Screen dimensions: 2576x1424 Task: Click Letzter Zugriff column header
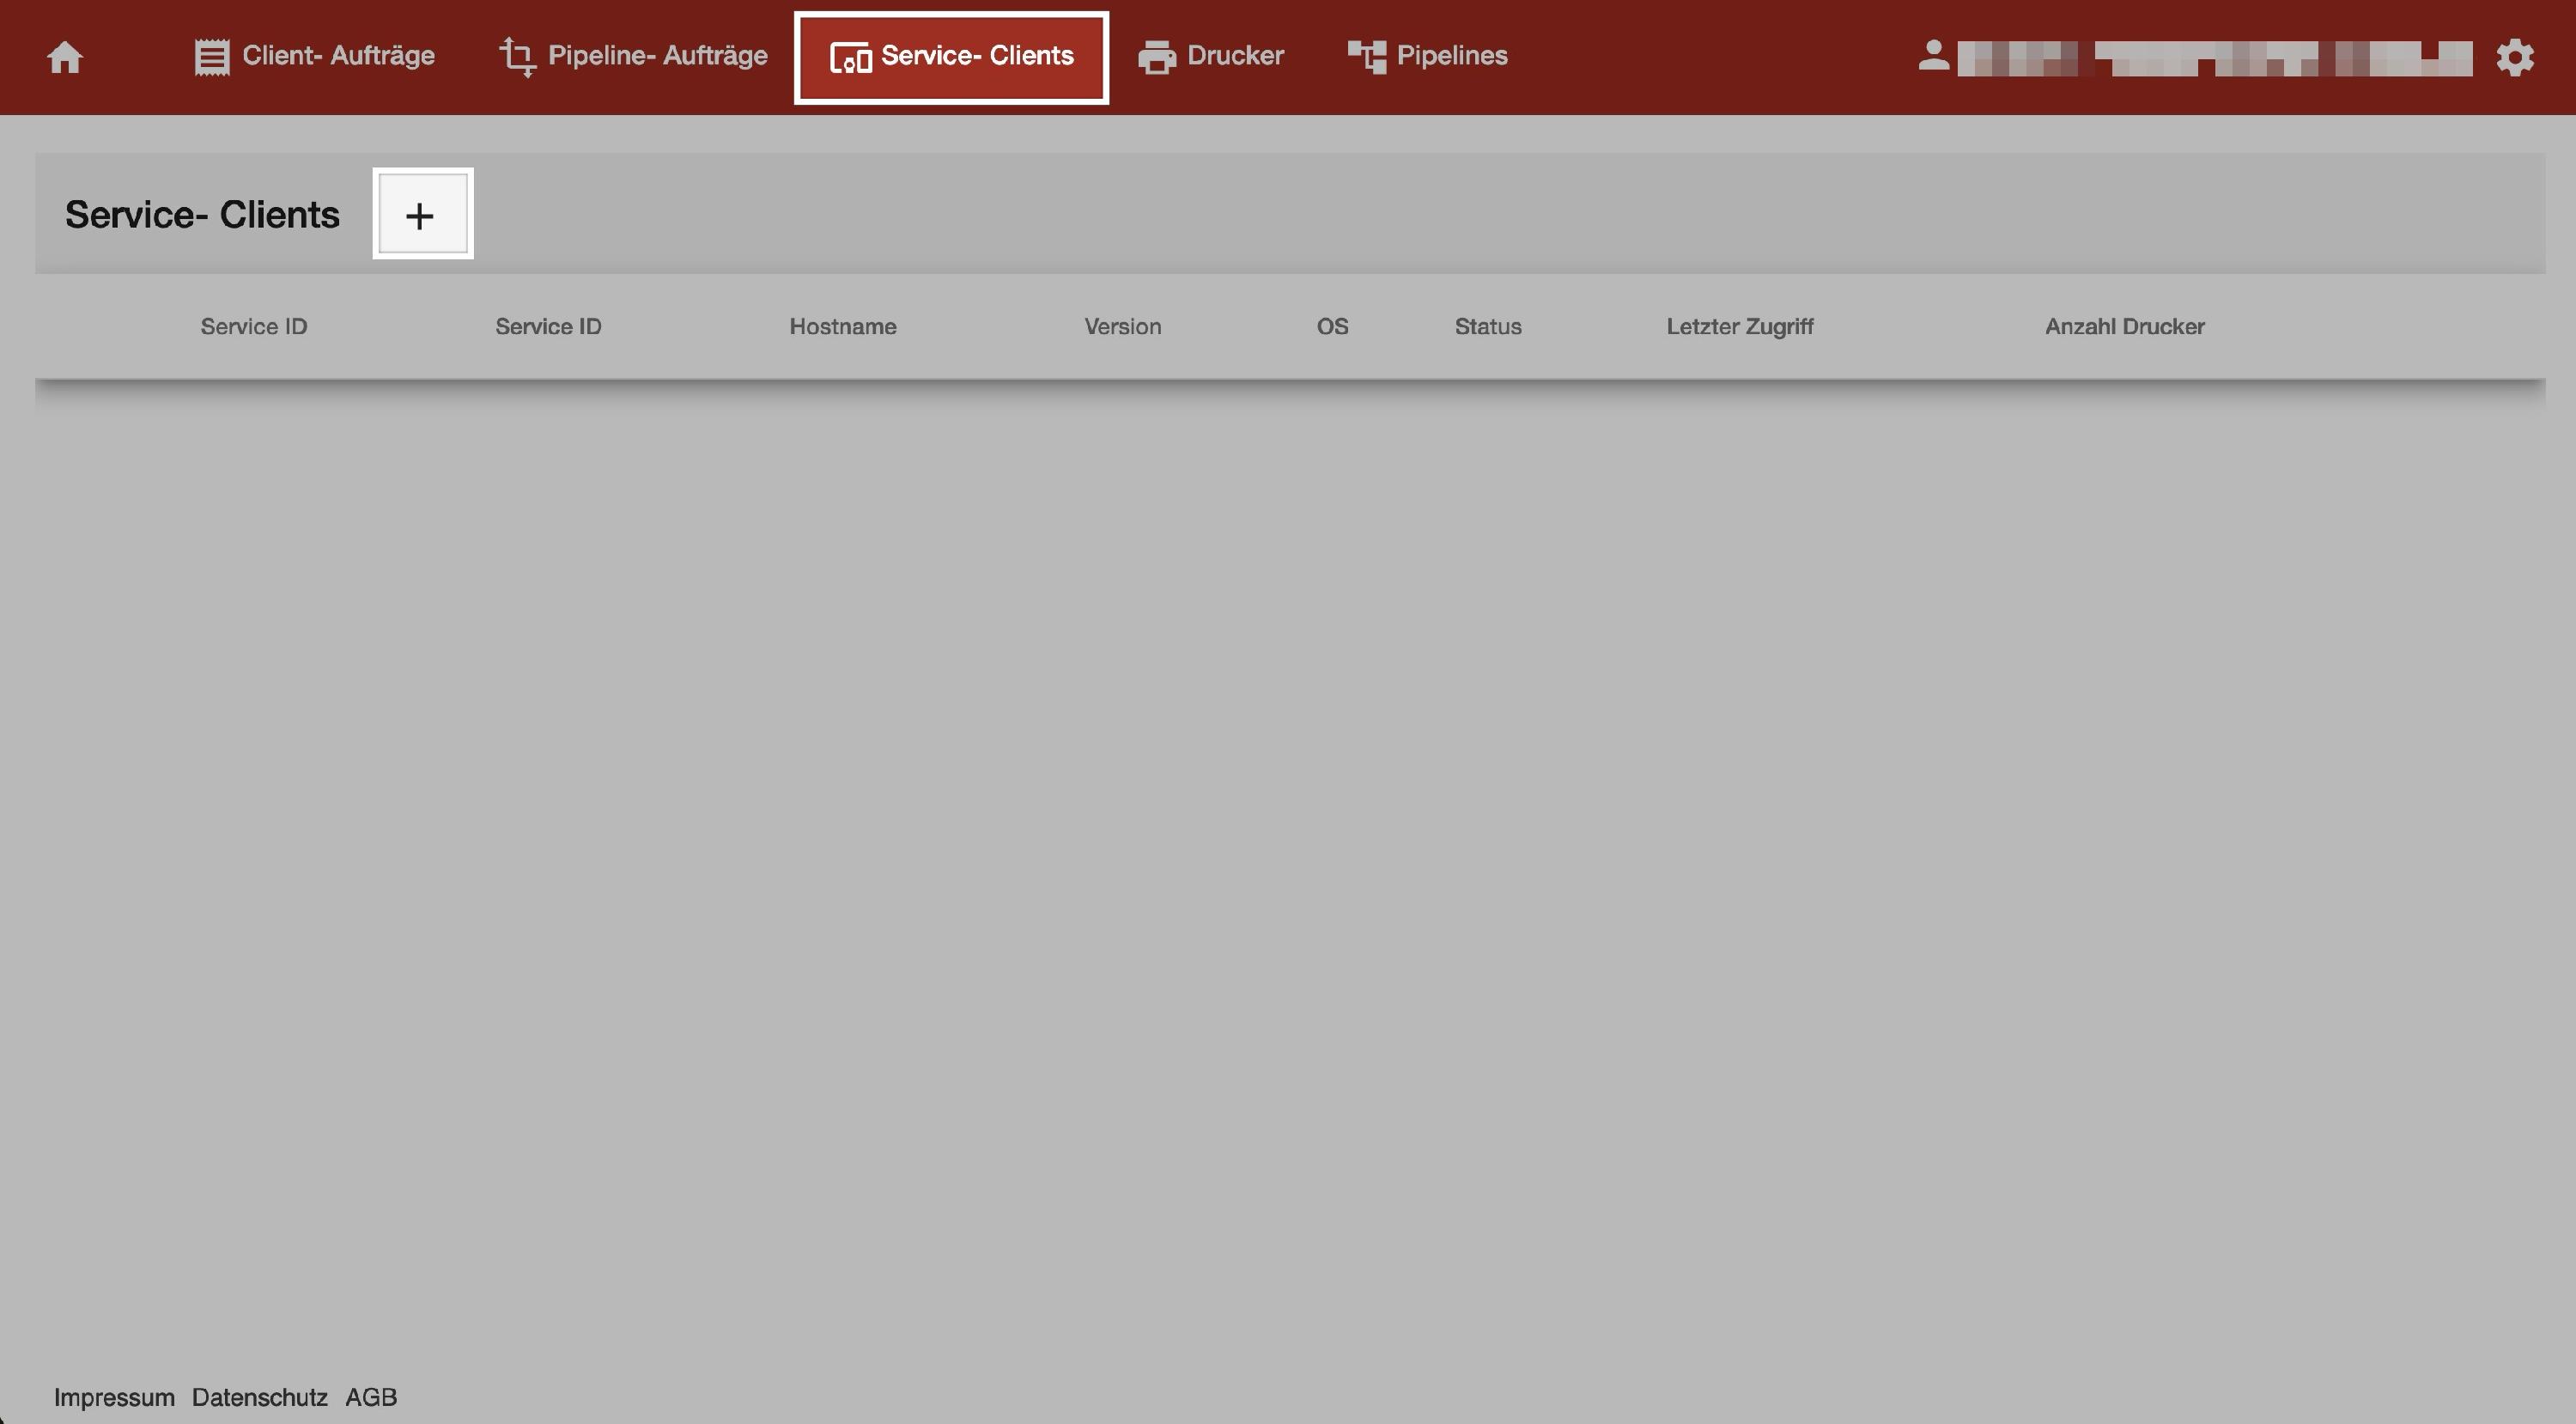[1739, 326]
